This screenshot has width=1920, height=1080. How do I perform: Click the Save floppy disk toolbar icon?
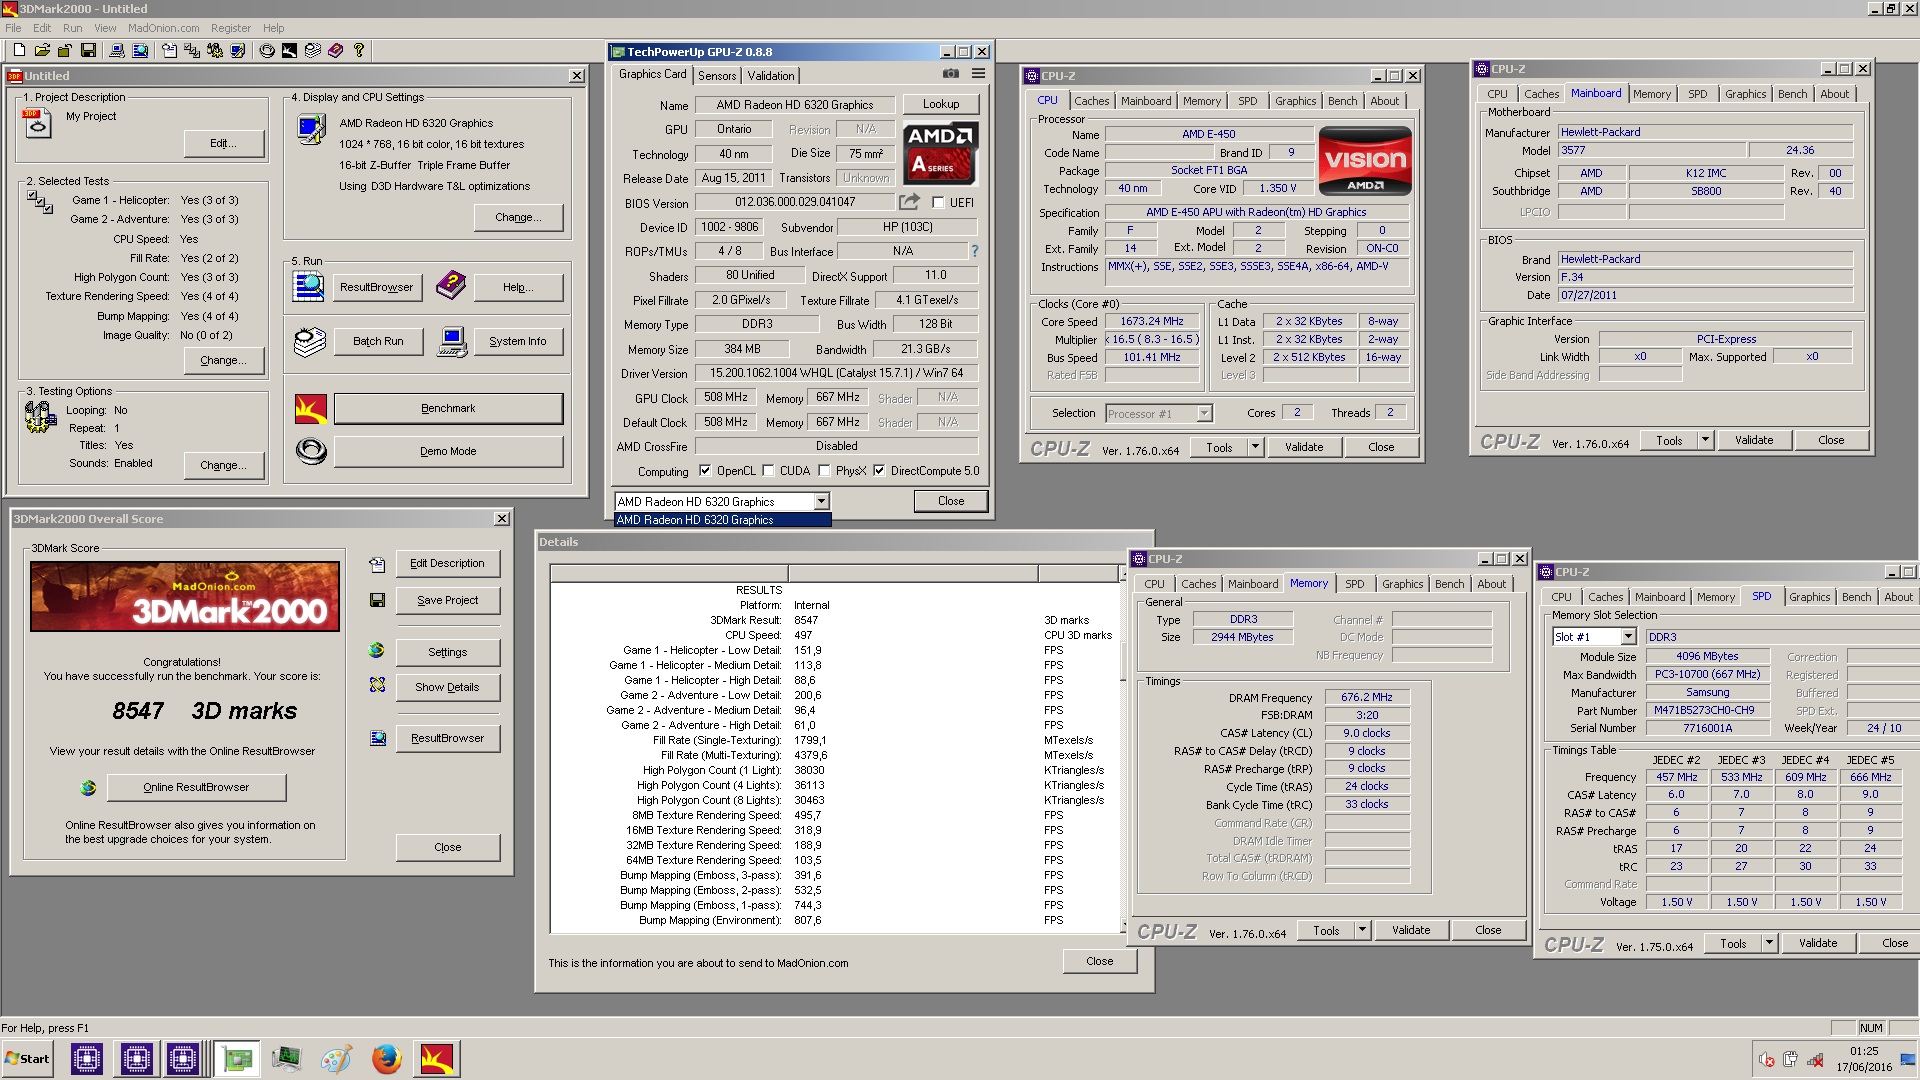[88, 50]
